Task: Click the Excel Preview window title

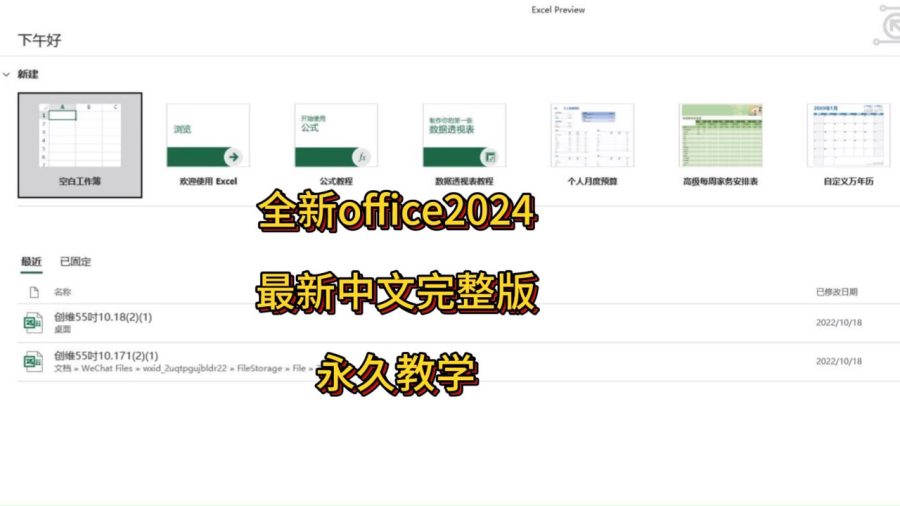Action: click(x=558, y=10)
